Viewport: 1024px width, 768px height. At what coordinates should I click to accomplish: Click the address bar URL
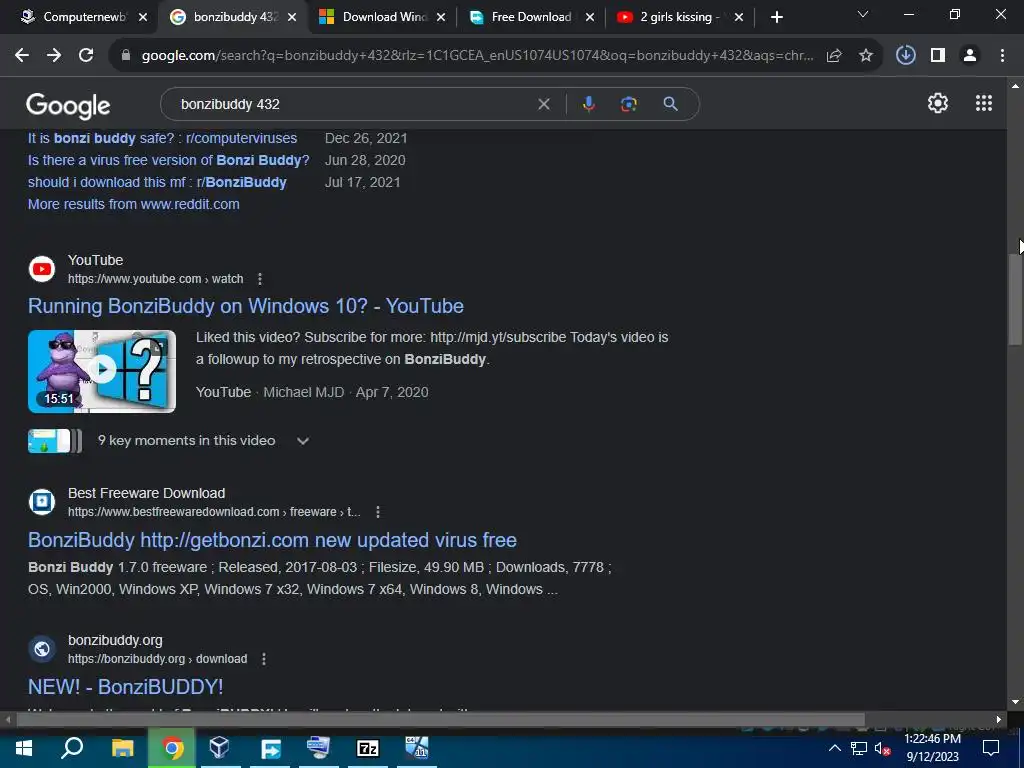[x=477, y=56]
